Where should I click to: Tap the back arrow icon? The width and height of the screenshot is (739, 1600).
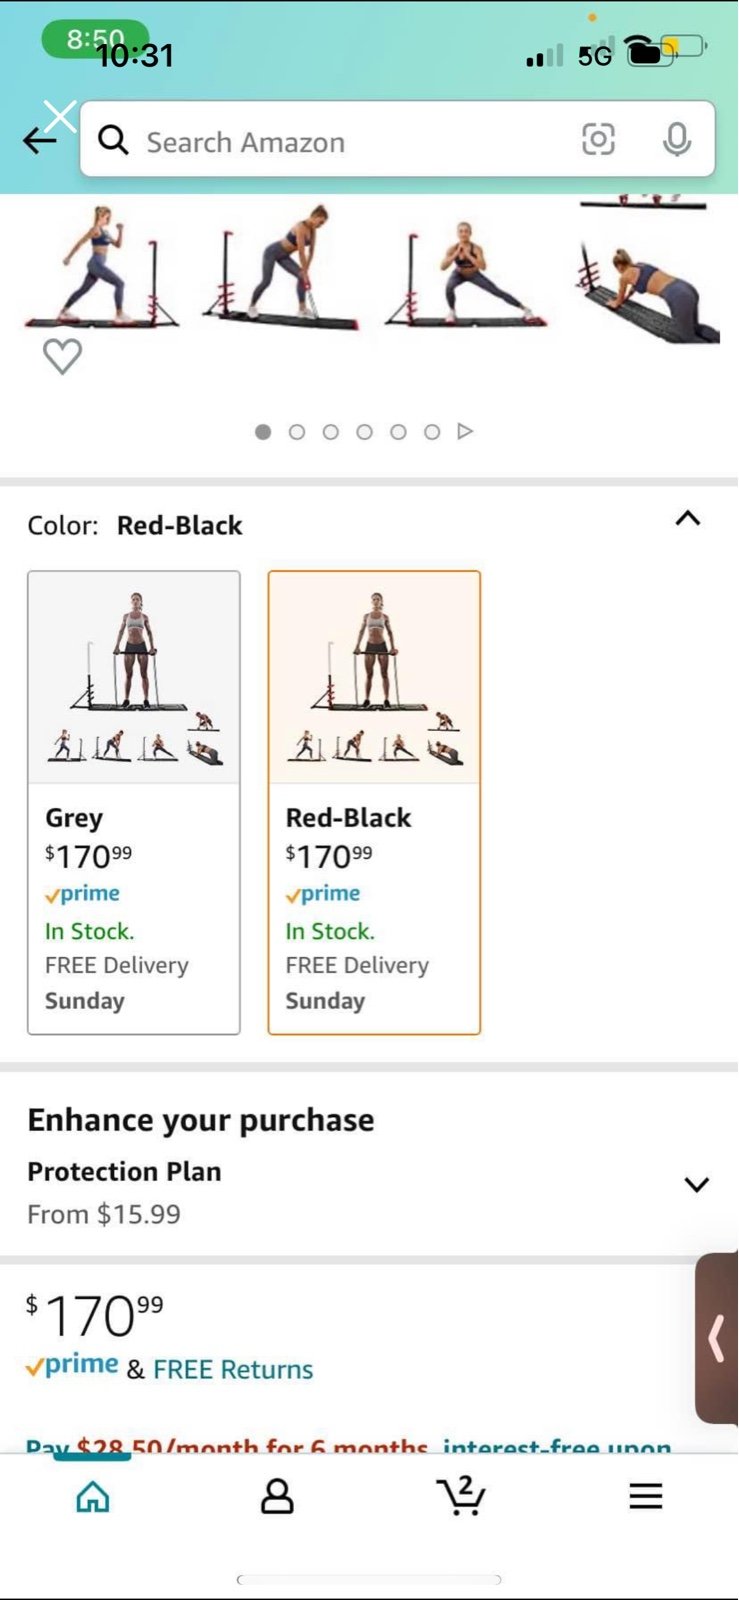tap(38, 141)
